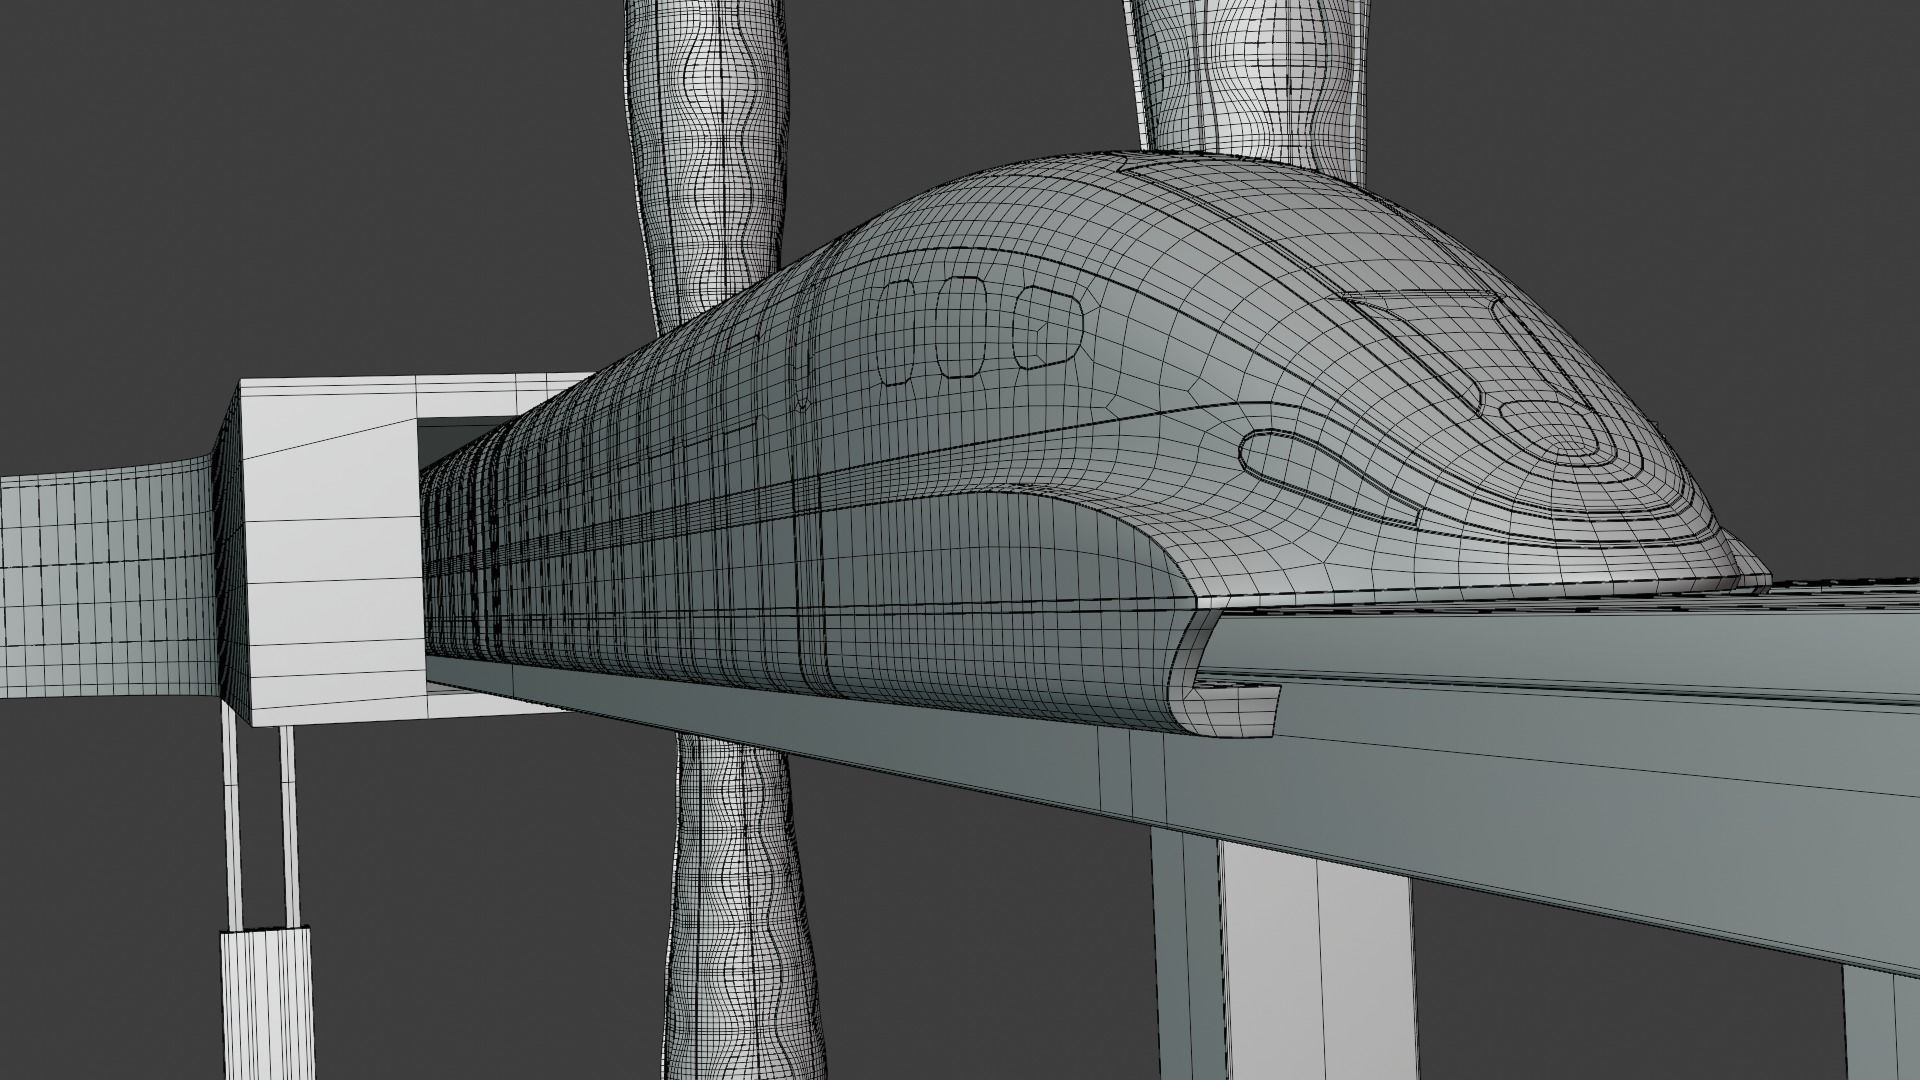Click the curved wireframe tube left of tunnel
The width and height of the screenshot is (1920, 1080).
point(107,576)
